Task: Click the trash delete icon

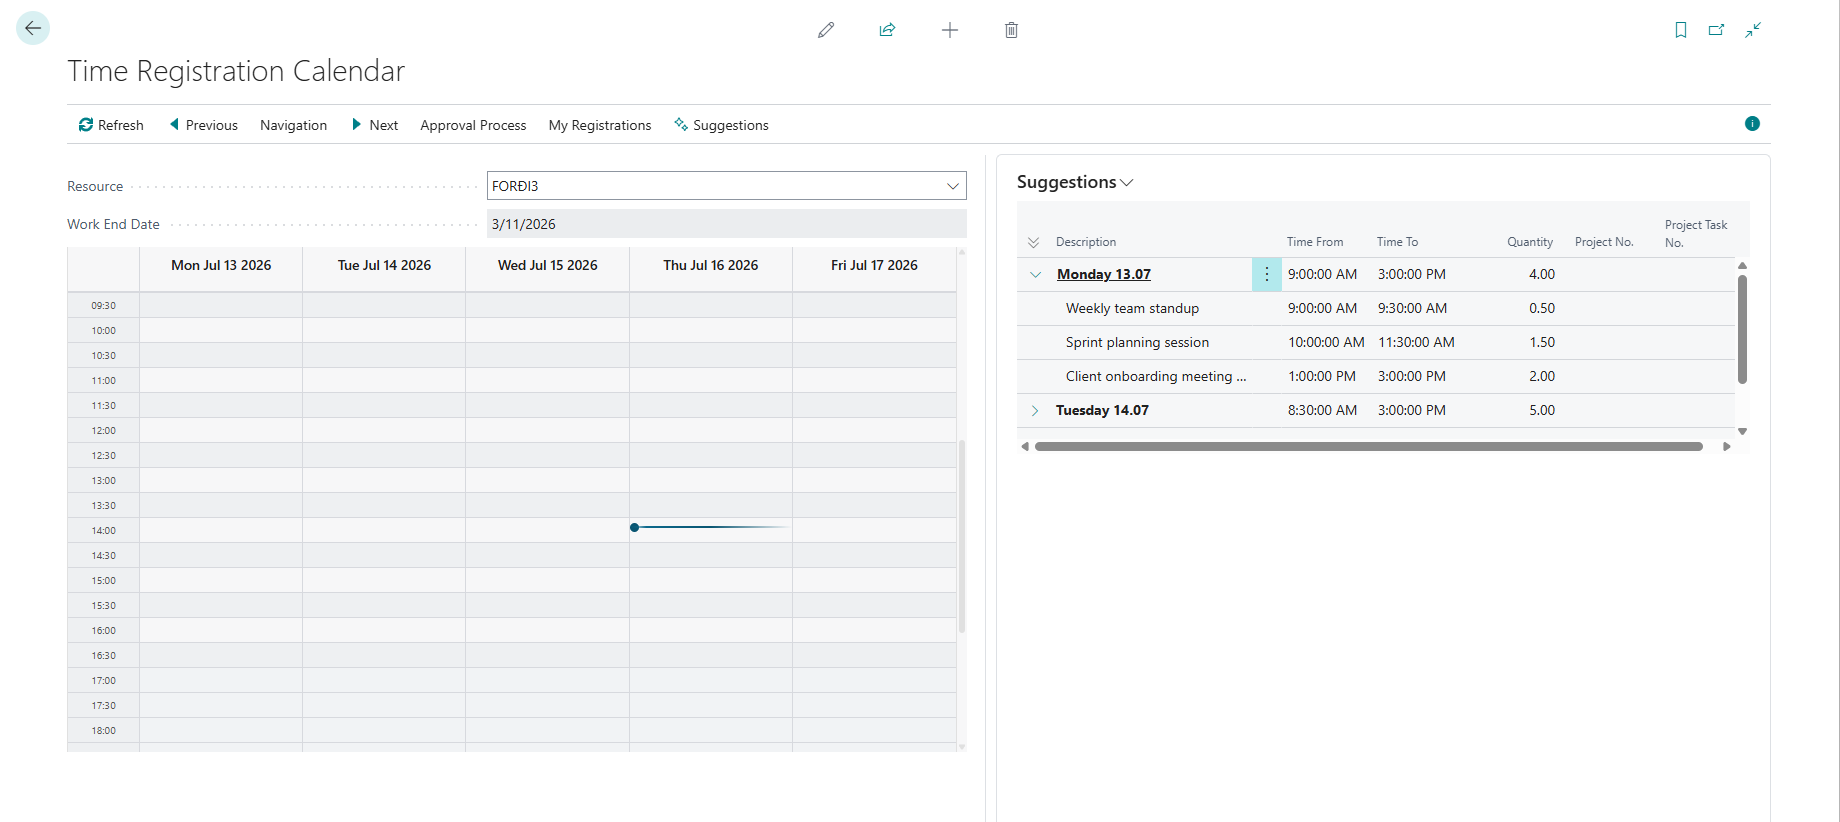Action: coord(1011,30)
